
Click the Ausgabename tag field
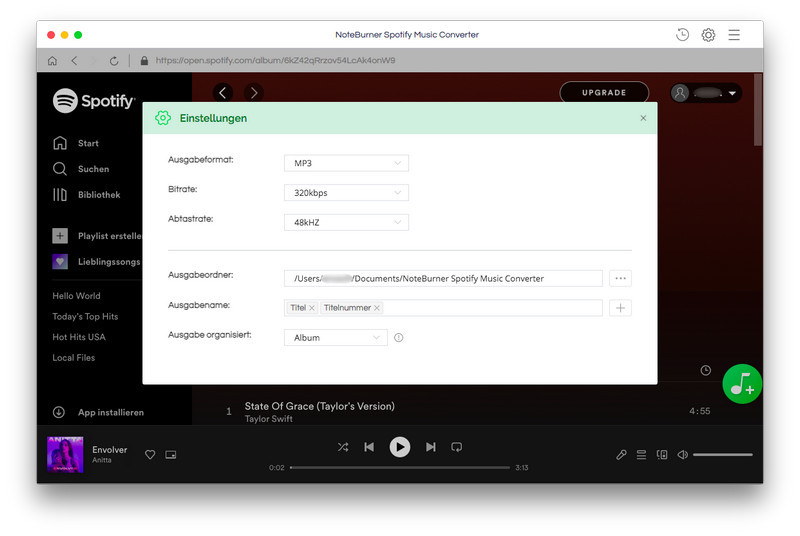443,308
